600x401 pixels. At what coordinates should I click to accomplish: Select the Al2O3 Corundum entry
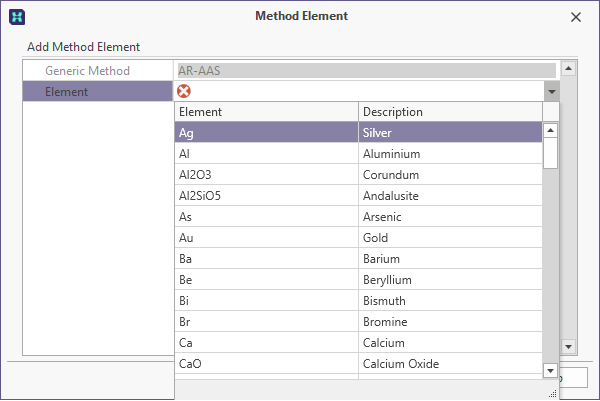coord(359,174)
